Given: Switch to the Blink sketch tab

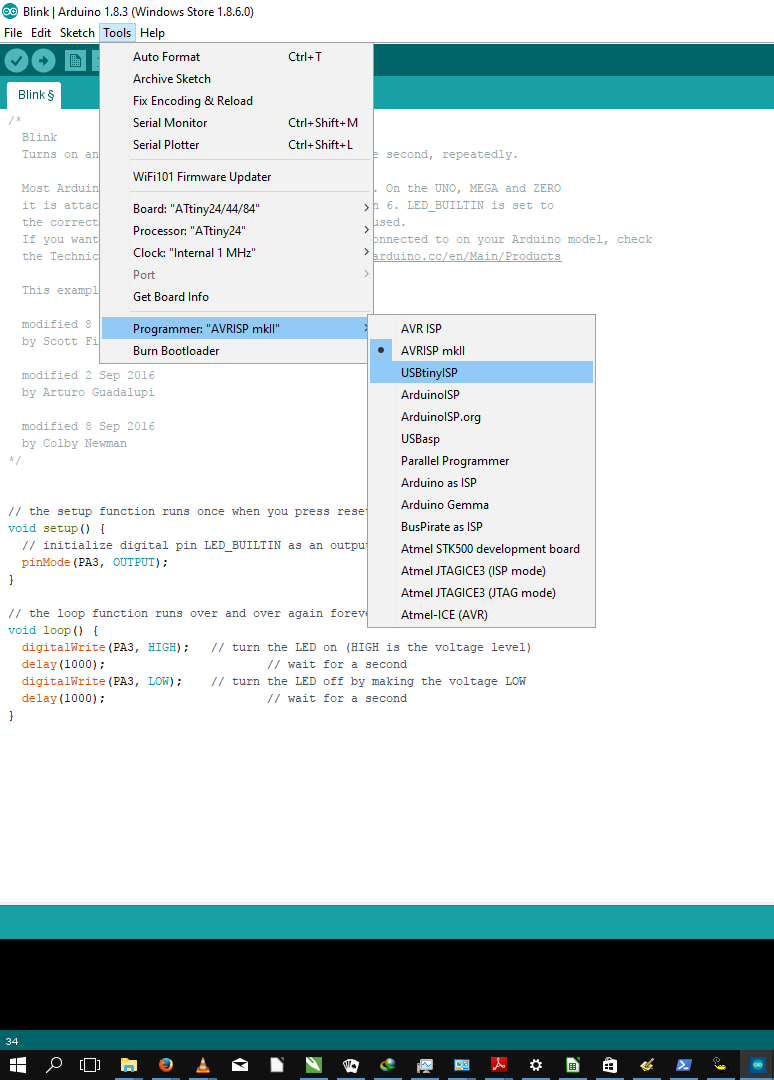Looking at the screenshot, I should coord(34,95).
